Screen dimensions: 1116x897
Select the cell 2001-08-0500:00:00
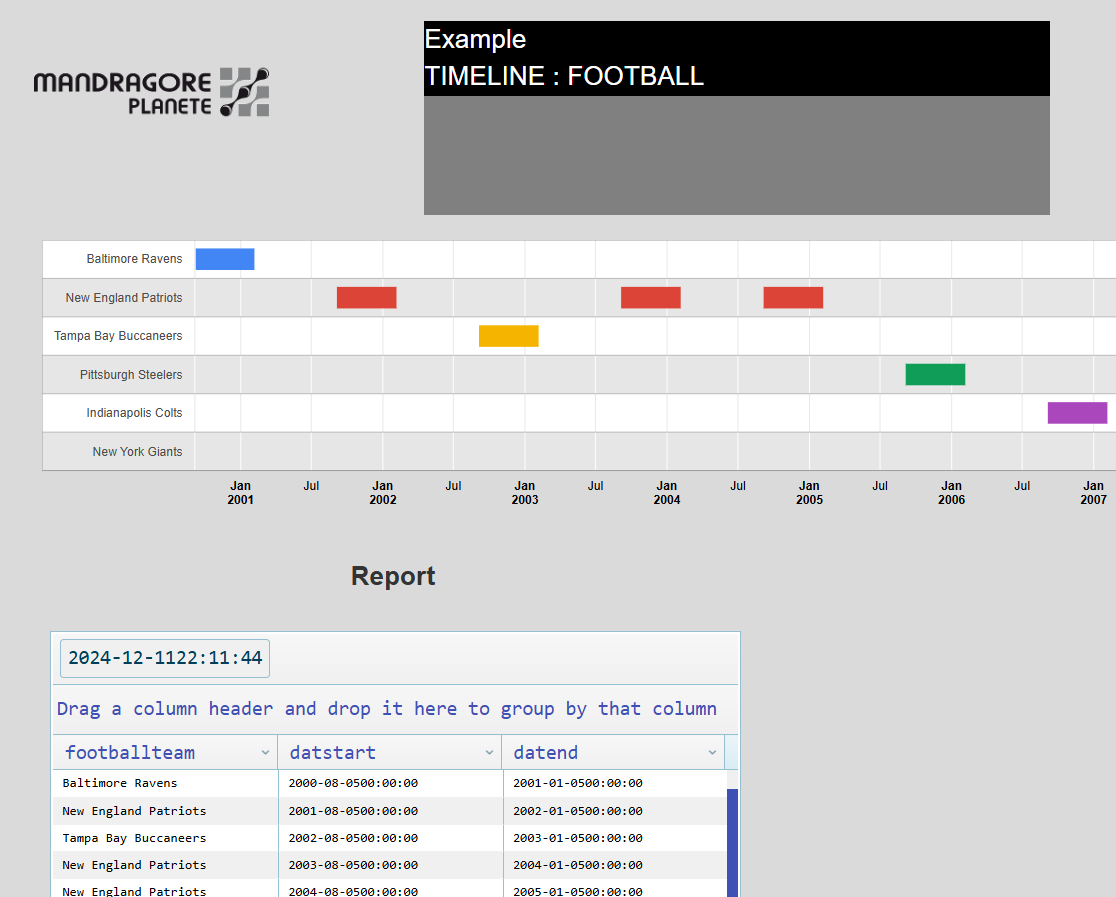pyautogui.click(x=390, y=811)
